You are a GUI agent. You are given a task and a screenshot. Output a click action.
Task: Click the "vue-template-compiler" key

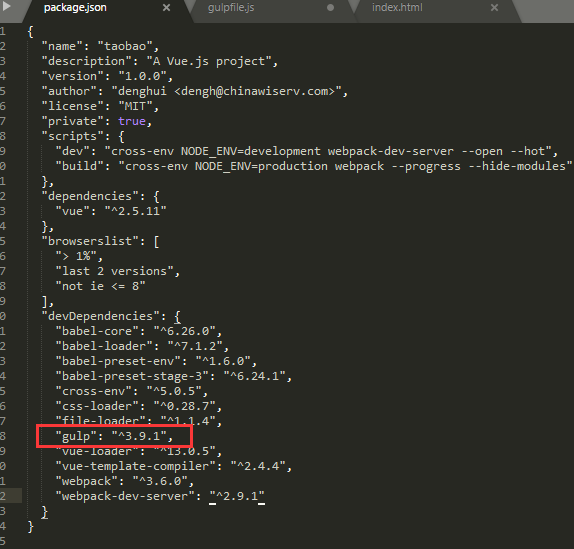(135, 466)
